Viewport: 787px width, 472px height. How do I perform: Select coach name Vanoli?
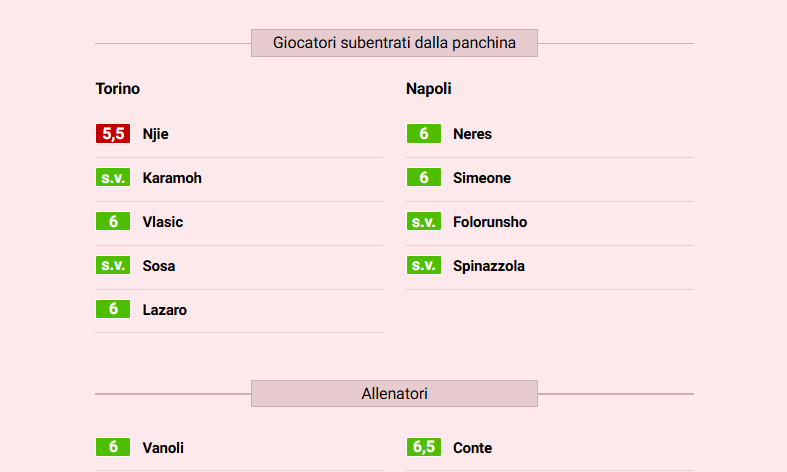[x=163, y=448]
